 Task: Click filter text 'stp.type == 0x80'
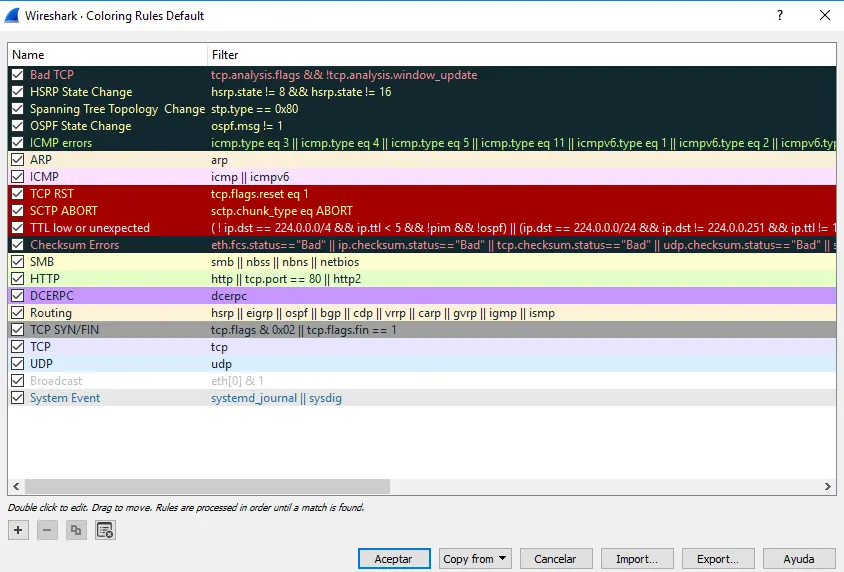pyautogui.click(x=255, y=109)
